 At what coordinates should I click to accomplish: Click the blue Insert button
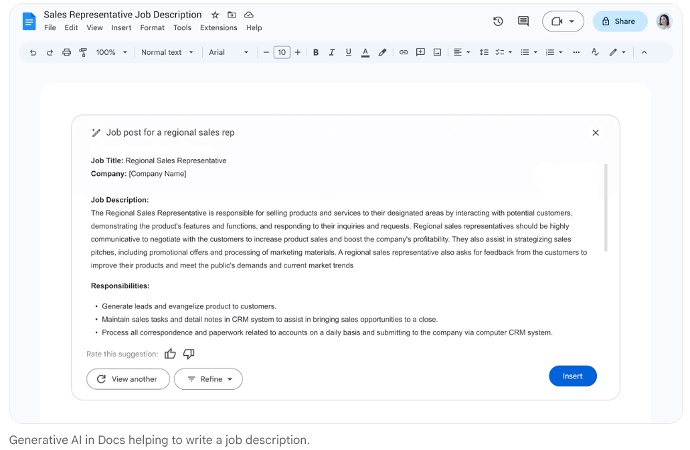[x=572, y=376]
